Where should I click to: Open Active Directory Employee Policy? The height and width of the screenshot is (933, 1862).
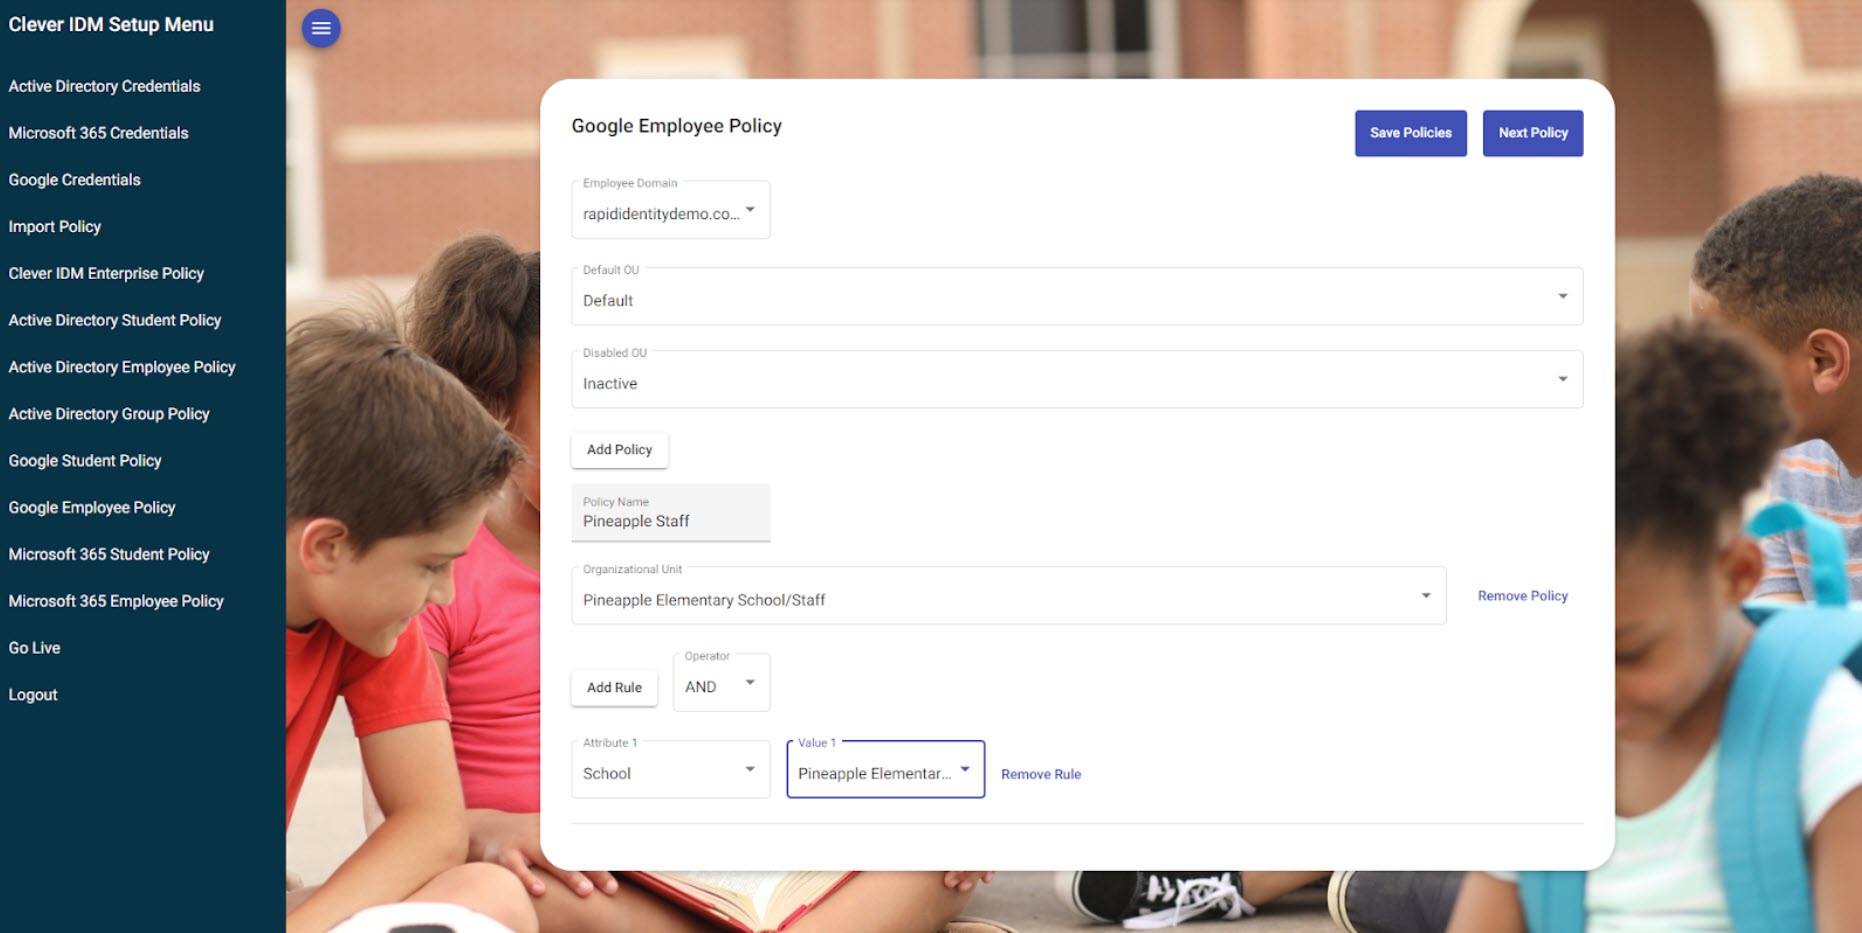[x=122, y=367]
